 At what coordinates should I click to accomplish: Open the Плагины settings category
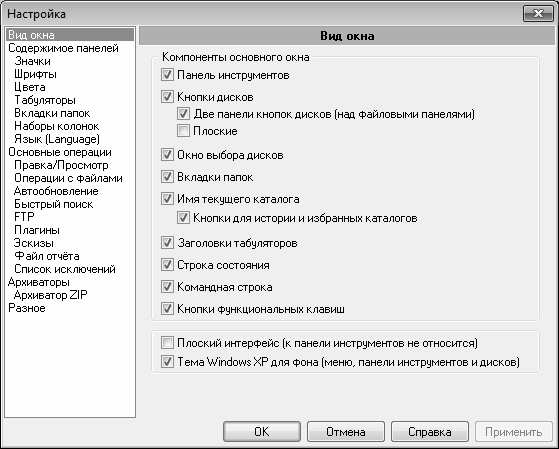point(37,230)
